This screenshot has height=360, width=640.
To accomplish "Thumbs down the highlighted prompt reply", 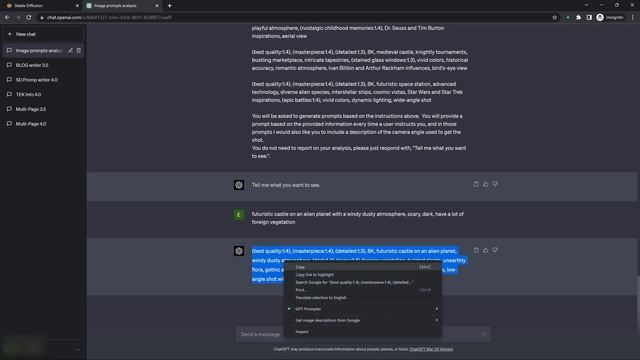I will pos(495,250).
